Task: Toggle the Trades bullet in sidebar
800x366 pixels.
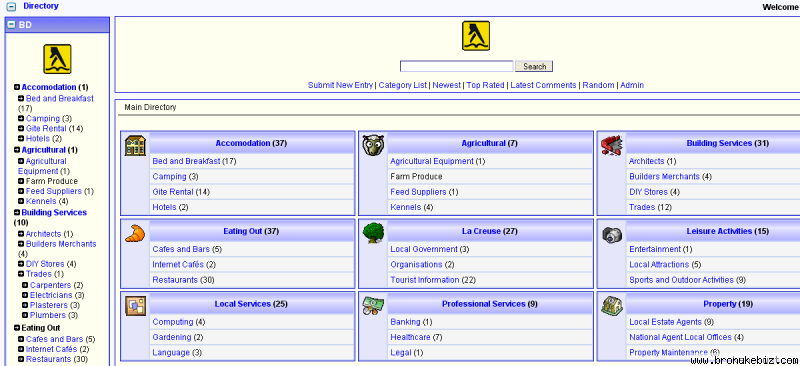Action: click(21, 274)
